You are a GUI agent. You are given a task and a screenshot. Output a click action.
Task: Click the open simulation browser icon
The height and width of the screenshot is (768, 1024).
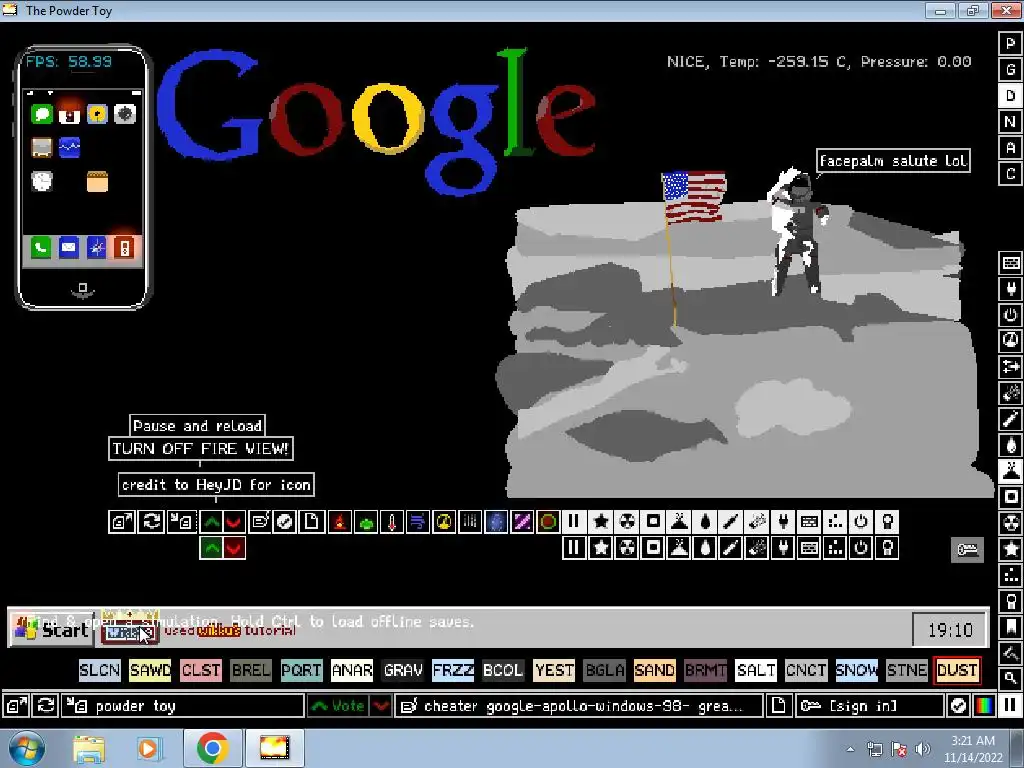[16, 706]
